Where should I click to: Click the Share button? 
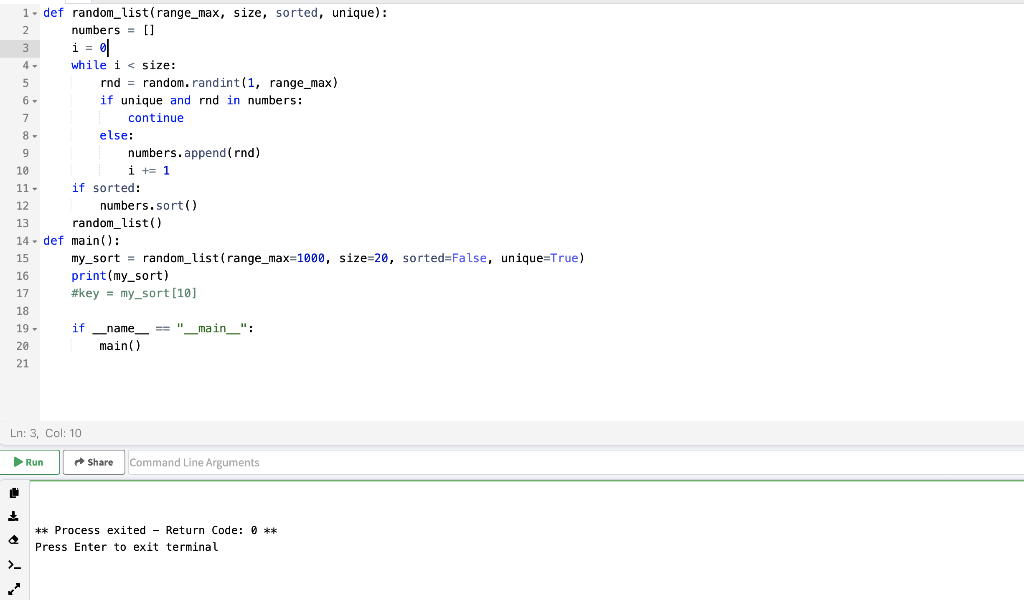click(94, 462)
